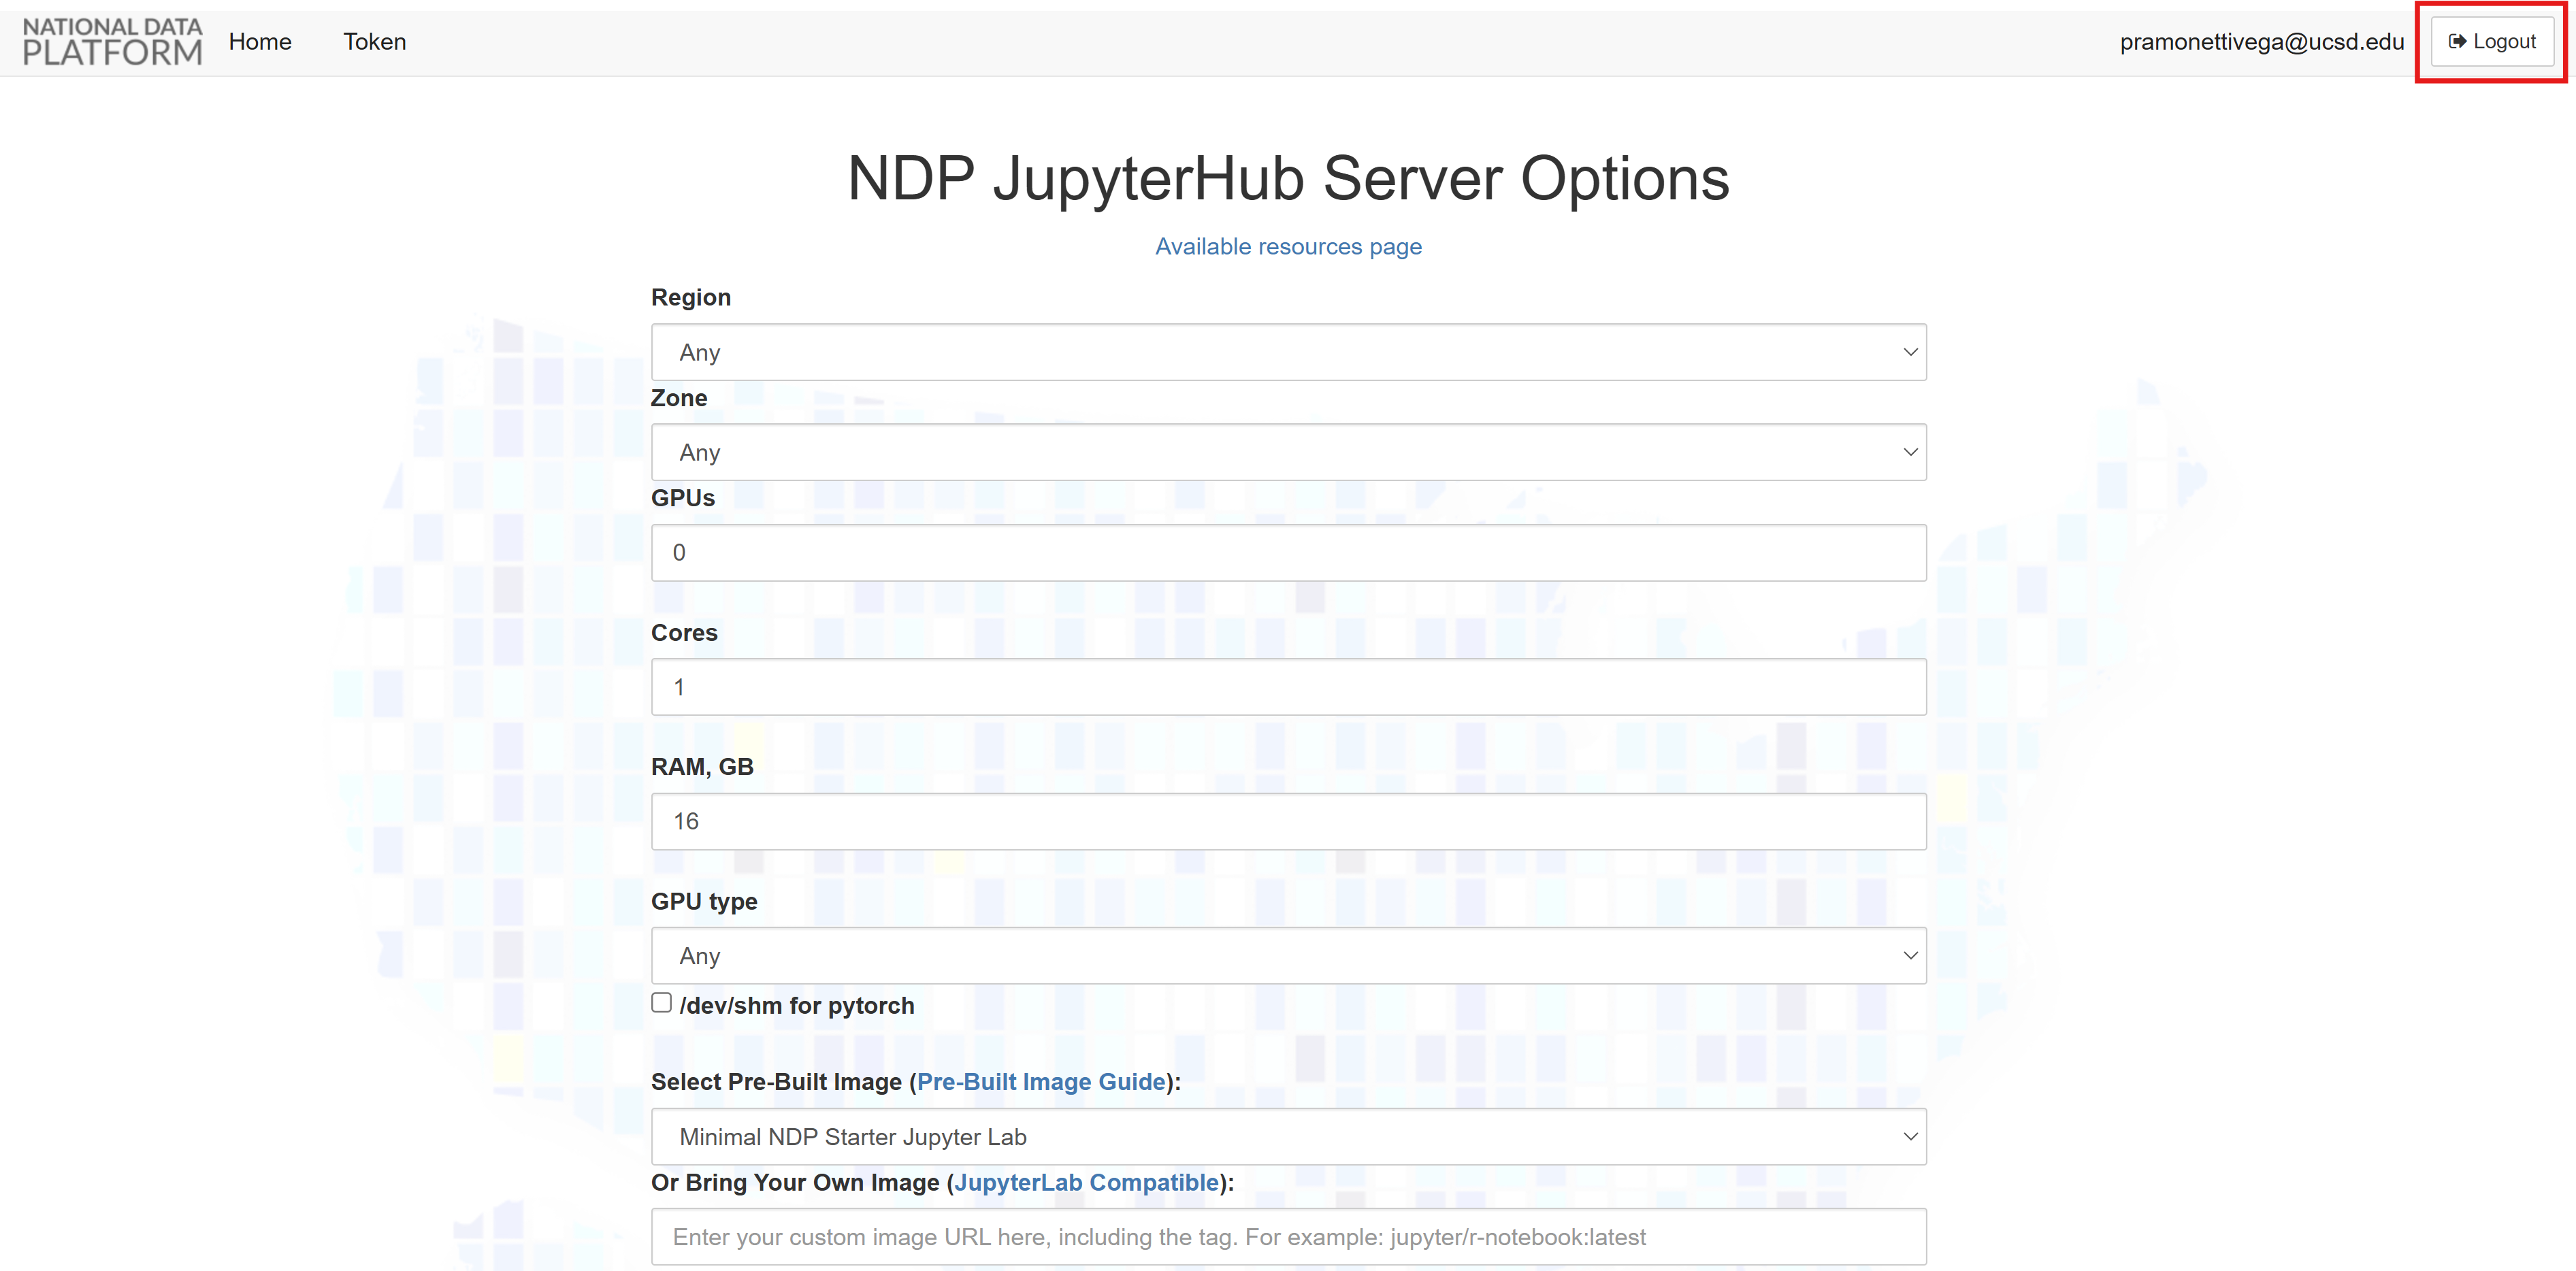Viewport: 2576px width, 1271px height.
Task: Click the National Data Platform logo
Action: [x=112, y=42]
